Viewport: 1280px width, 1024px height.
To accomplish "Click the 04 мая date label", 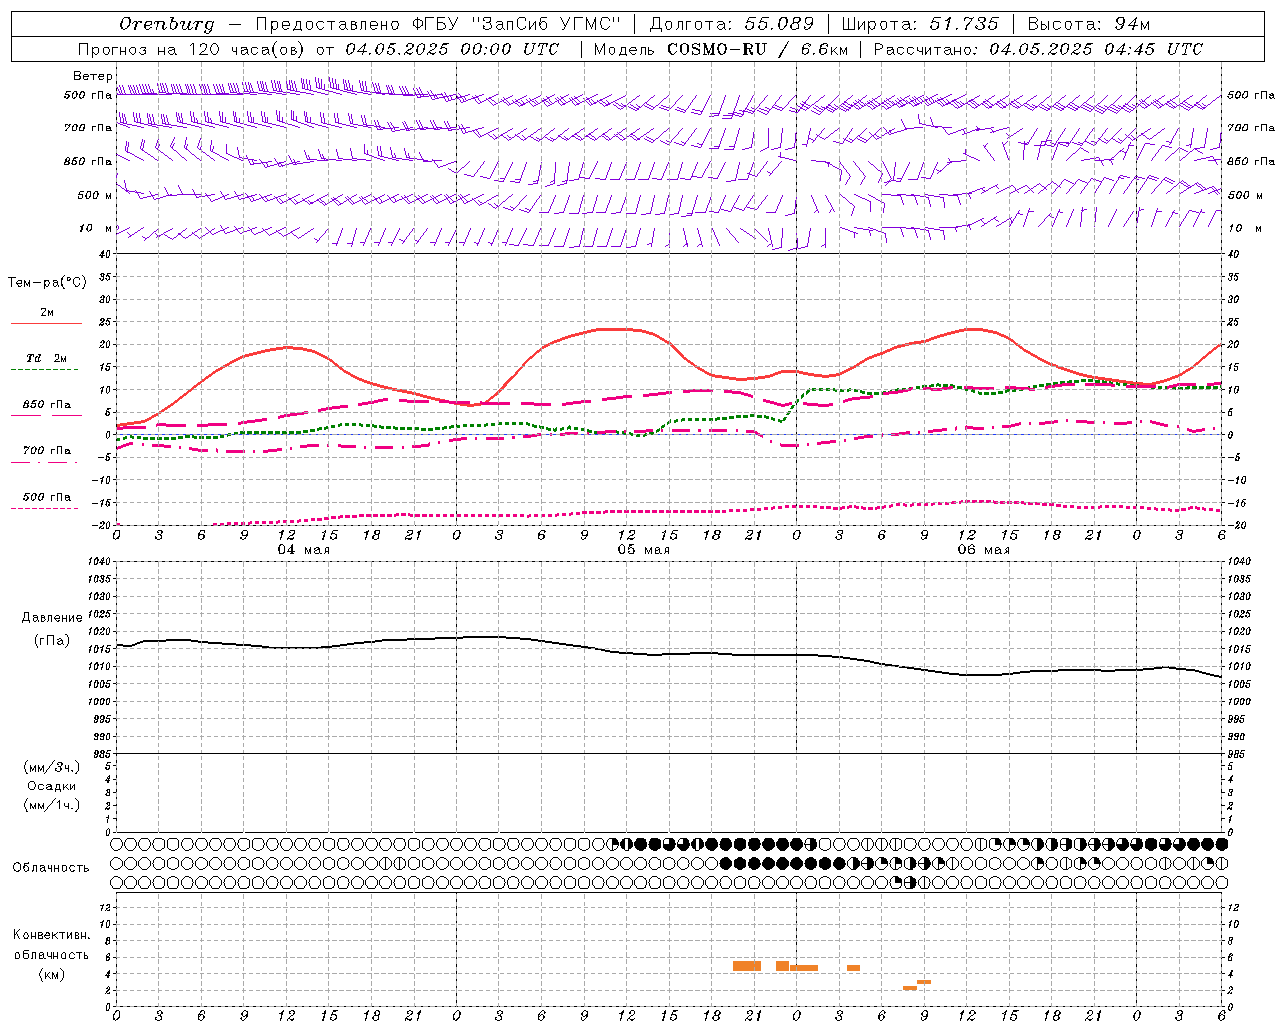I will point(303,550).
